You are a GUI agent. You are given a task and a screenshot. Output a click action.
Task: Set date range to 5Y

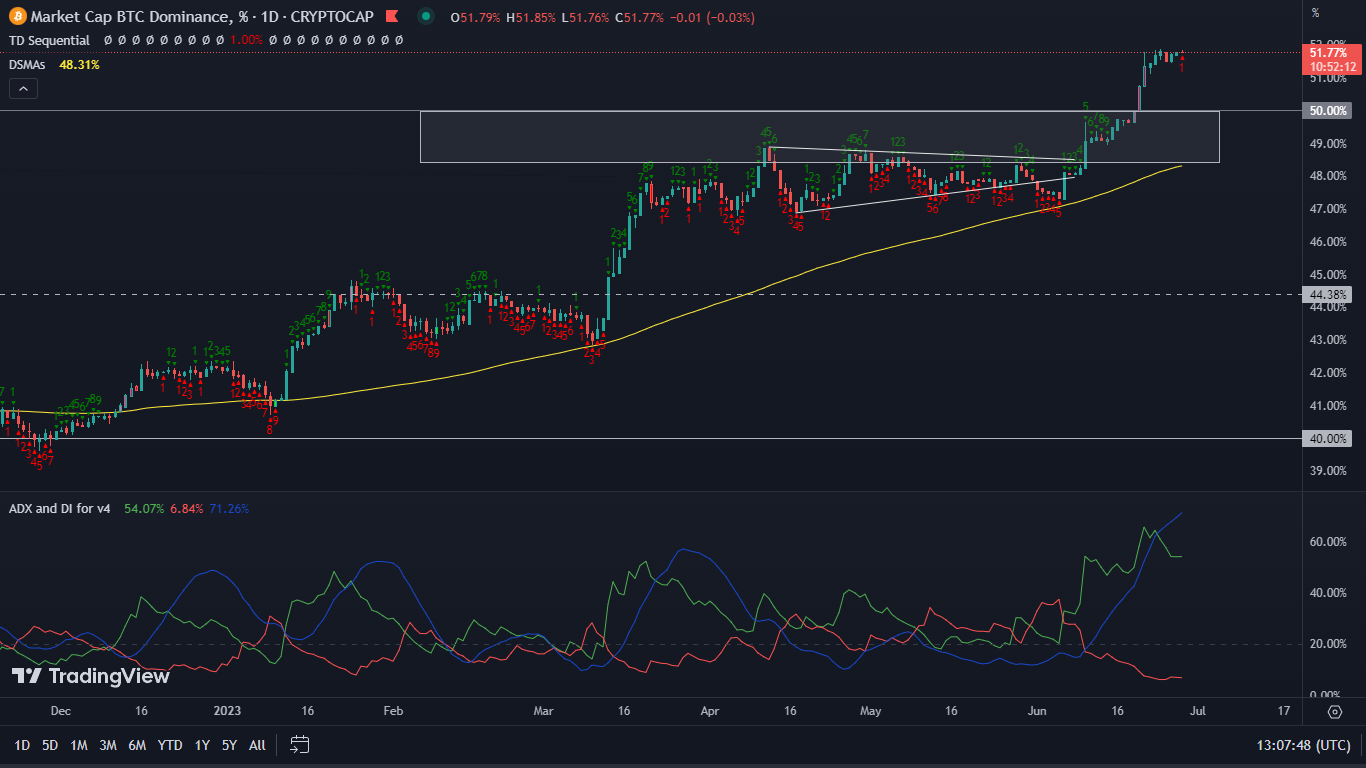(x=229, y=745)
